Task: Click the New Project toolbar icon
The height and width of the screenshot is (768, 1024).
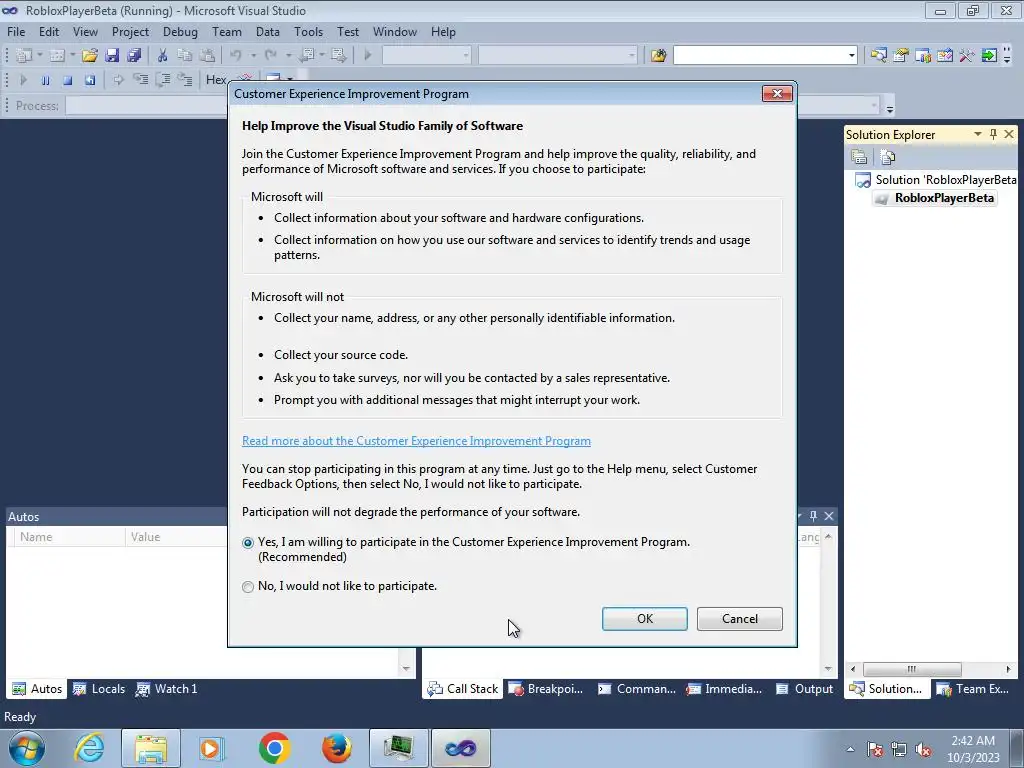Action: tap(24, 56)
